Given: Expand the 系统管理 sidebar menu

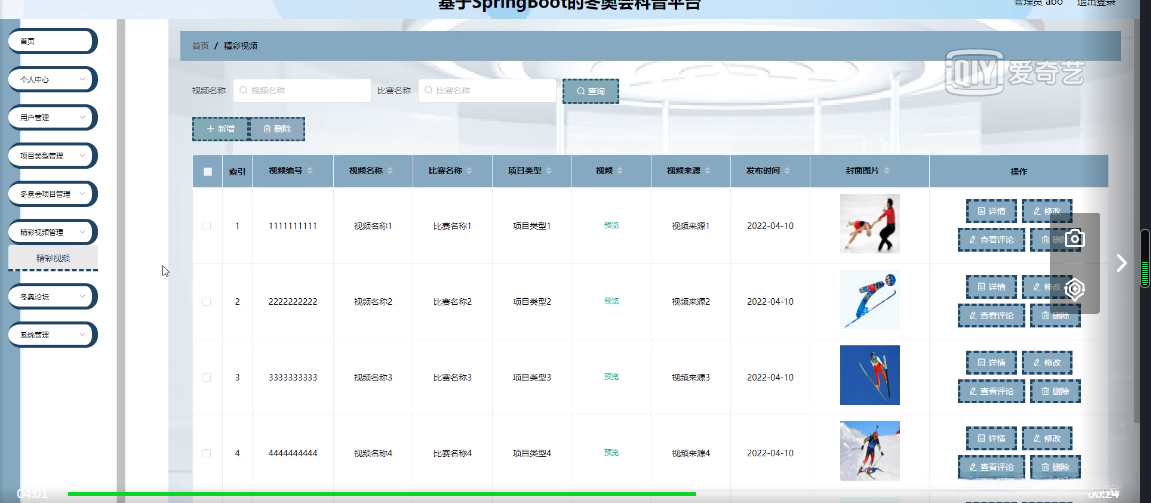Looking at the screenshot, I should tap(52, 335).
